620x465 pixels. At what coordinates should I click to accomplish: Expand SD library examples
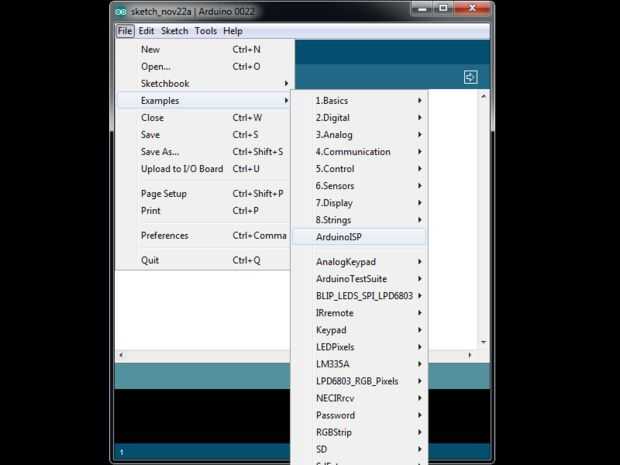(359, 449)
